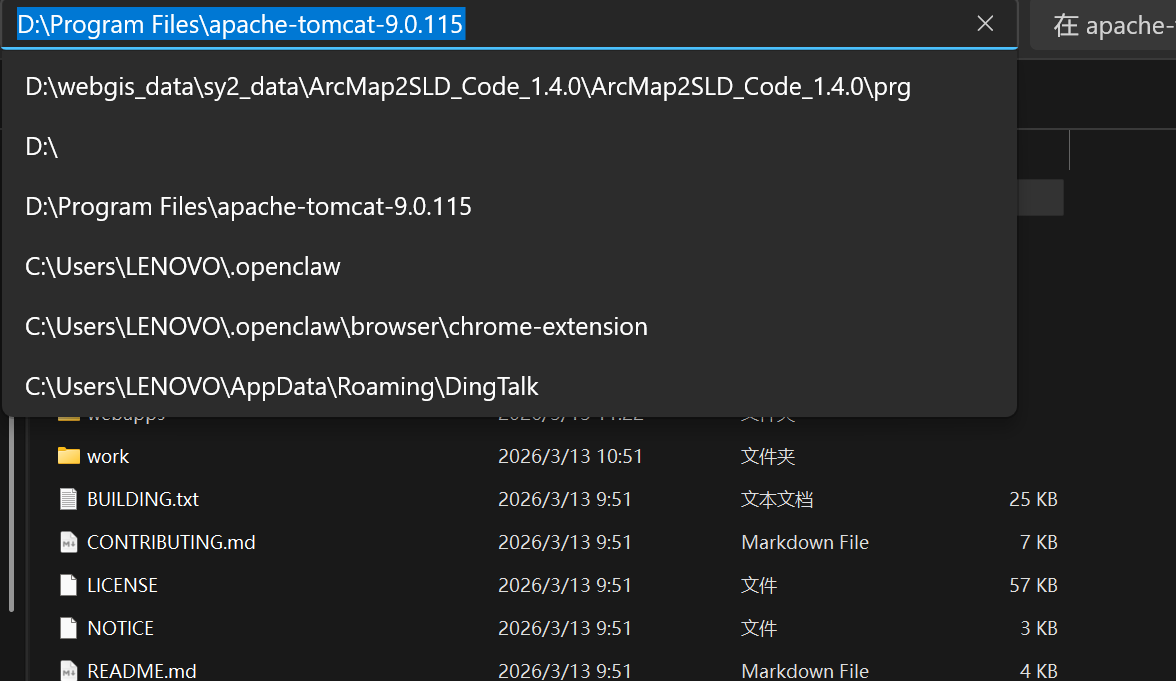Select the LICENSE file name

[122, 585]
